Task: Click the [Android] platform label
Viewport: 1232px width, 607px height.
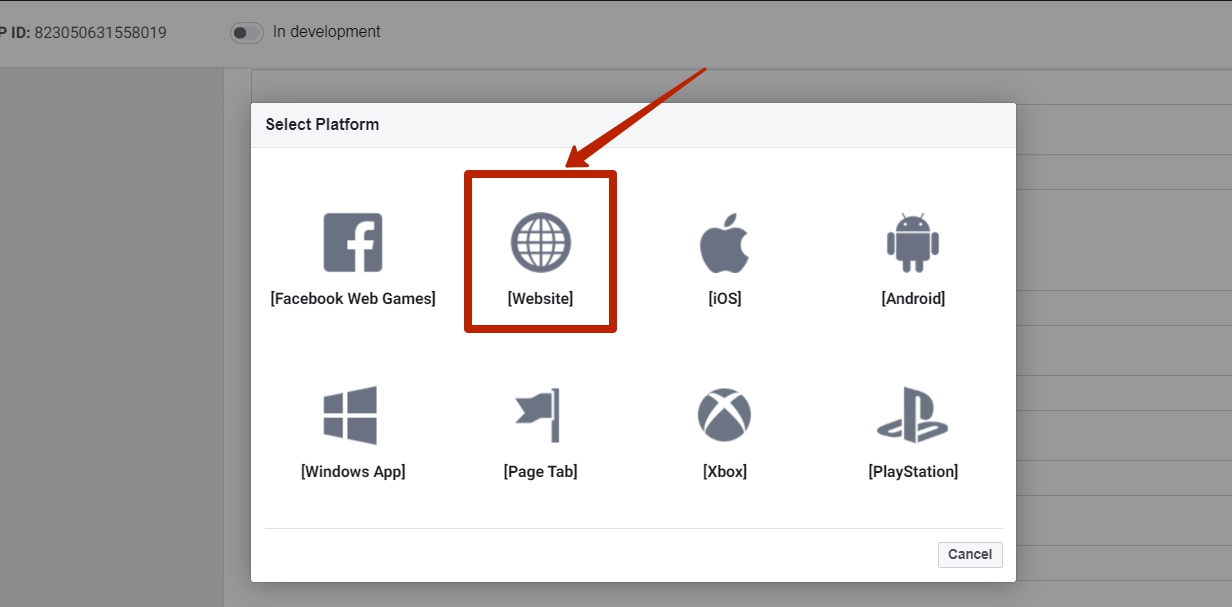Action: pyautogui.click(x=912, y=297)
